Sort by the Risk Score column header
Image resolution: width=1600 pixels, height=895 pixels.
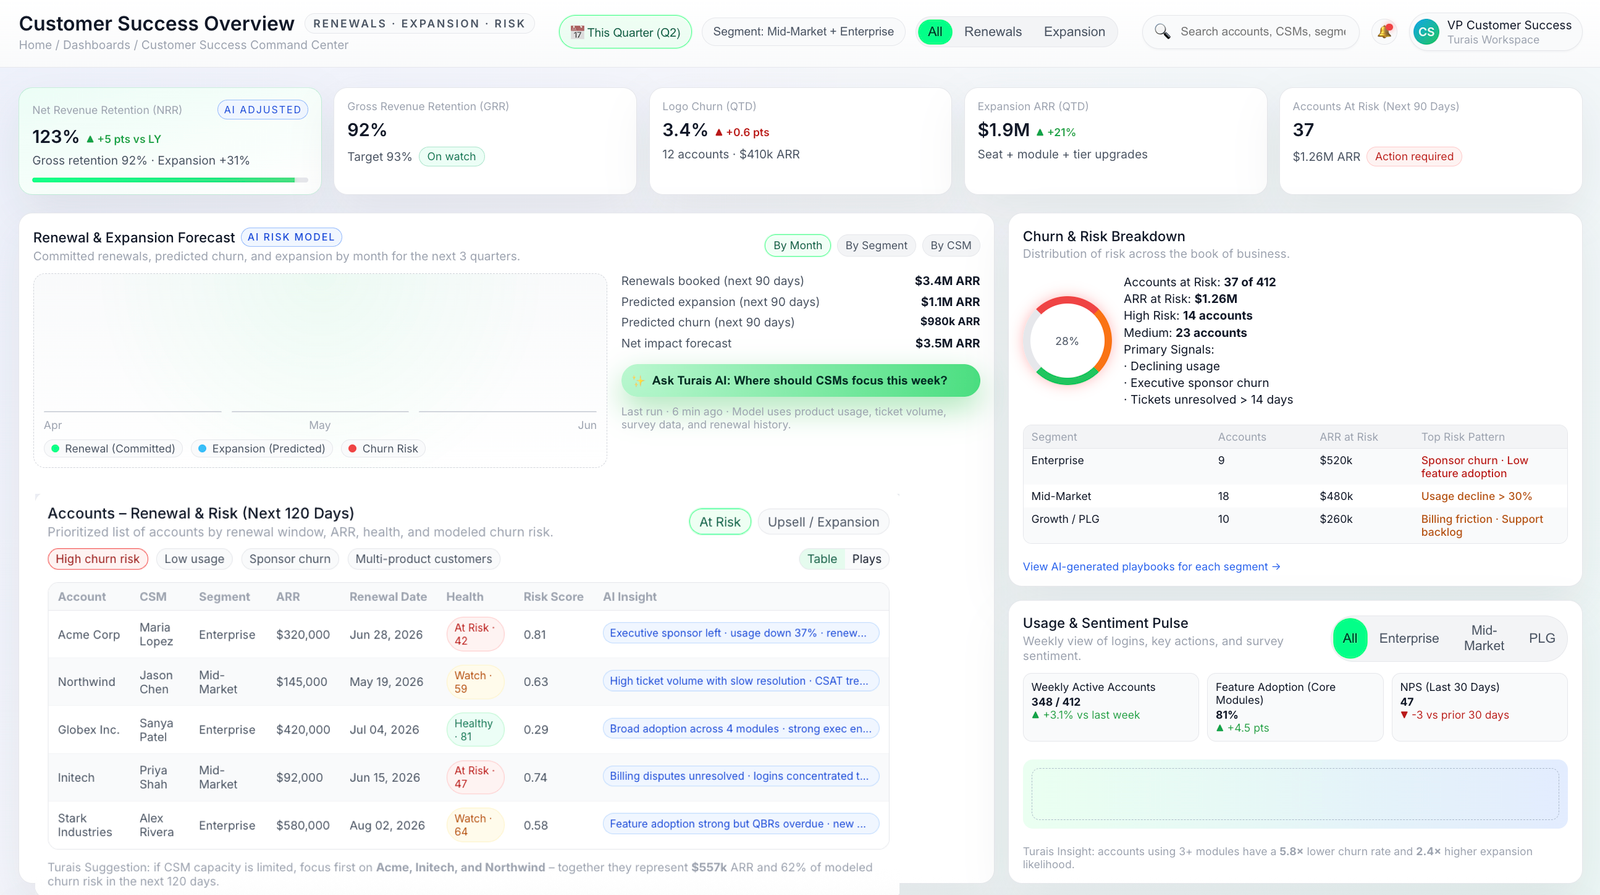click(553, 597)
